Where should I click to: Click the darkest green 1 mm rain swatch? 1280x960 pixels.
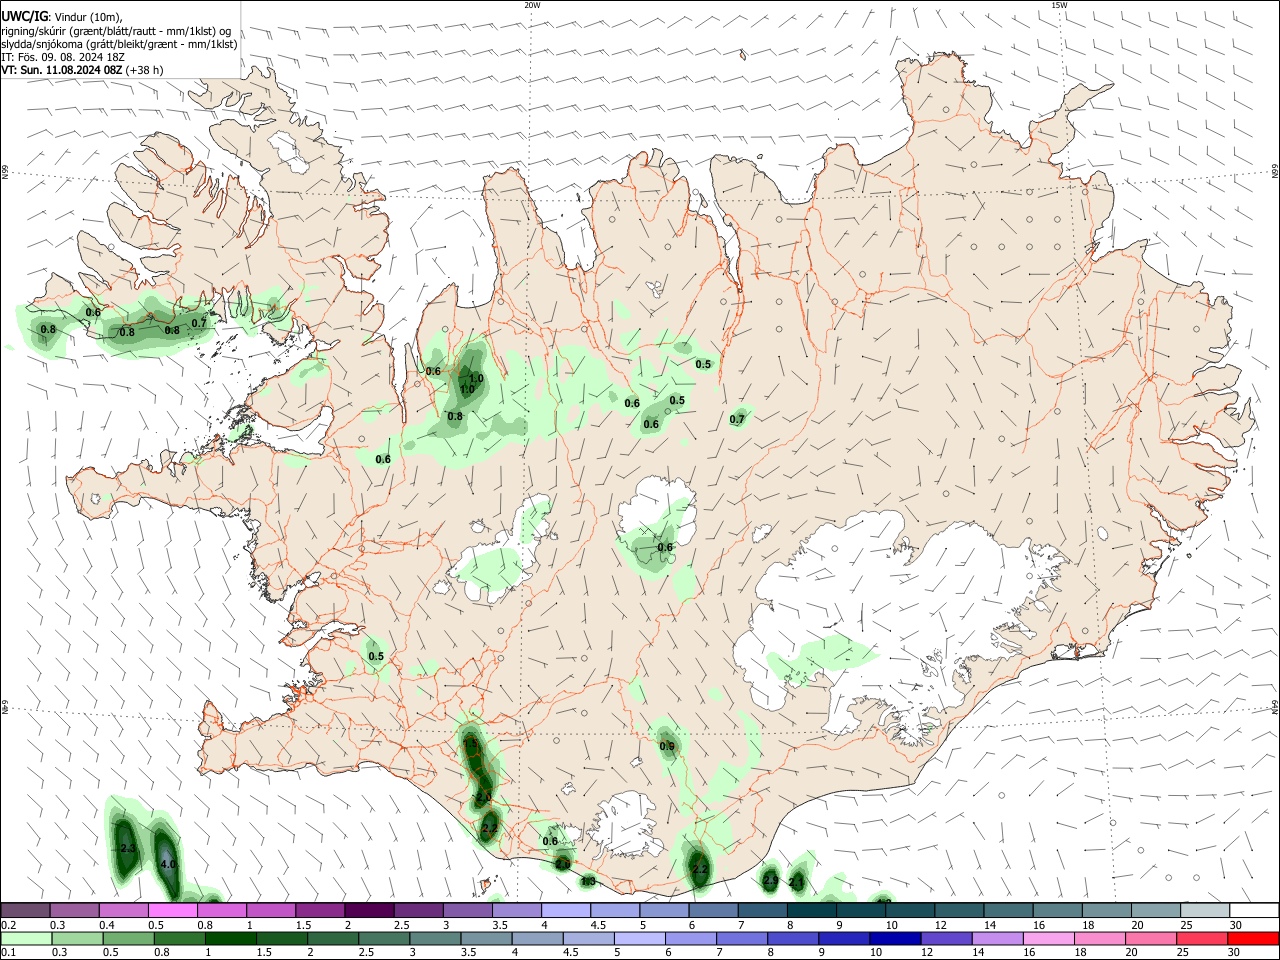[x=231, y=939]
